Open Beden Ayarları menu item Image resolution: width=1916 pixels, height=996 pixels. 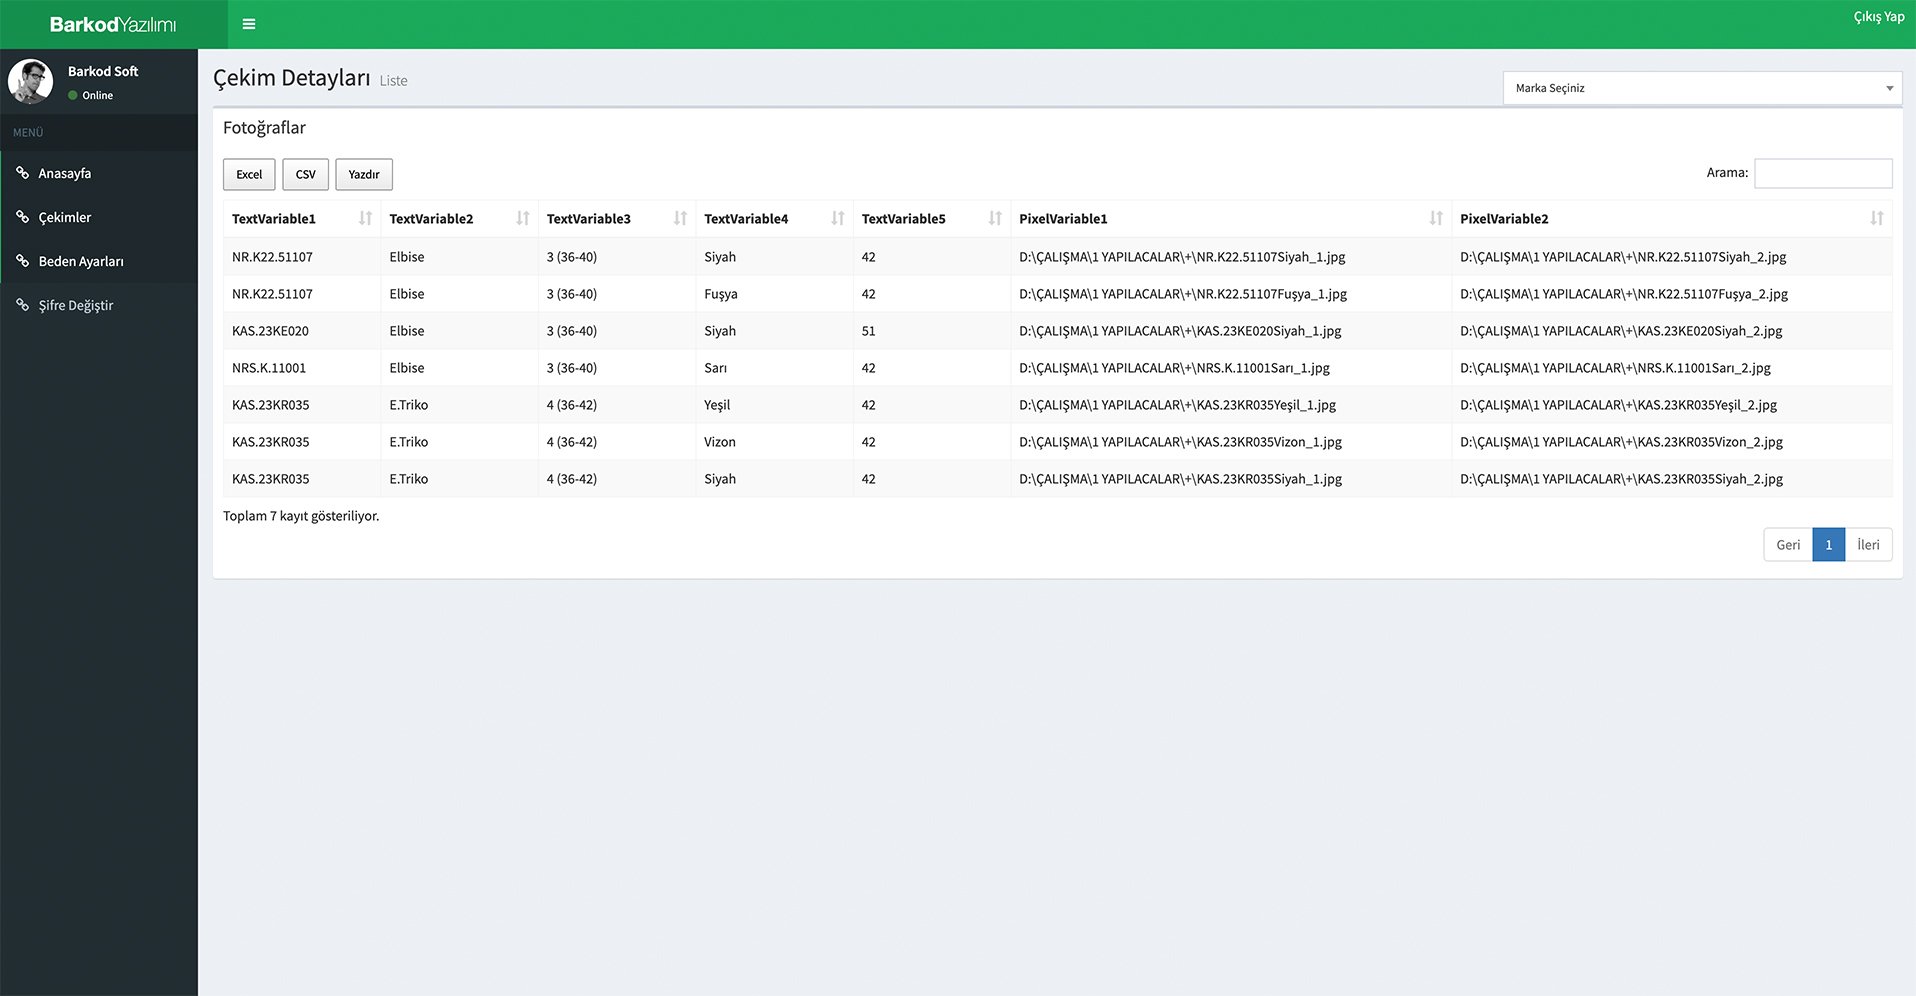coord(81,261)
